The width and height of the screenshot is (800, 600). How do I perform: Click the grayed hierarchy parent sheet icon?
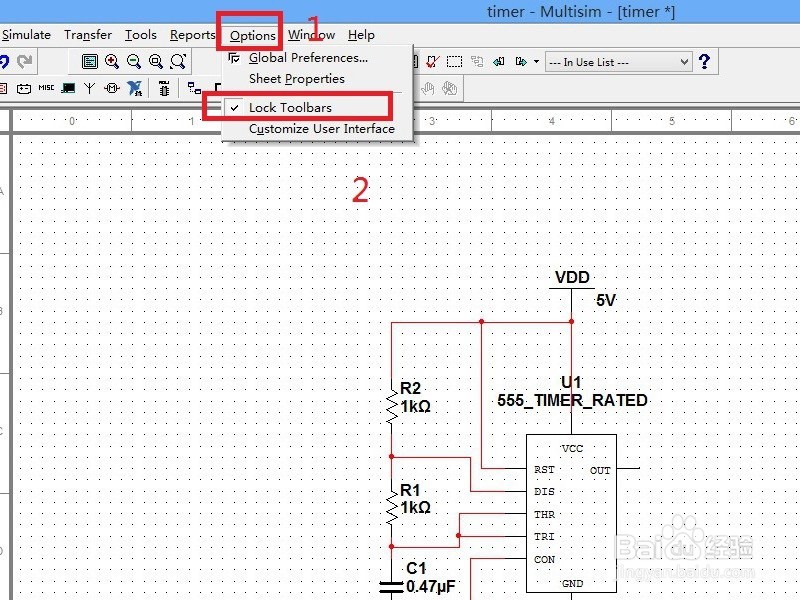pos(477,62)
